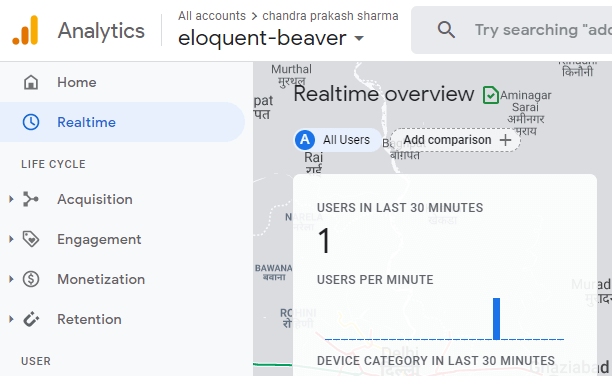Click the 'USERS IN LAST 30 MINUTES' label

tap(400, 208)
